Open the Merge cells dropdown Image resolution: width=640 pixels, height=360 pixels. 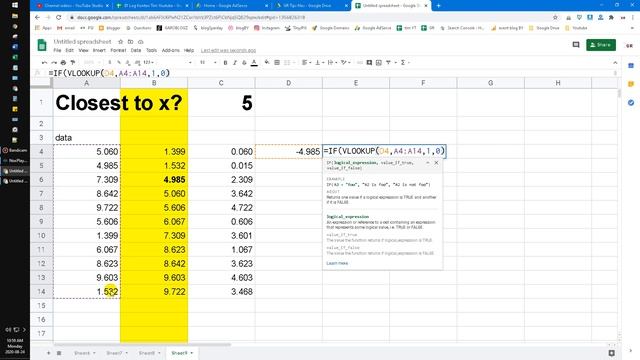289,62
